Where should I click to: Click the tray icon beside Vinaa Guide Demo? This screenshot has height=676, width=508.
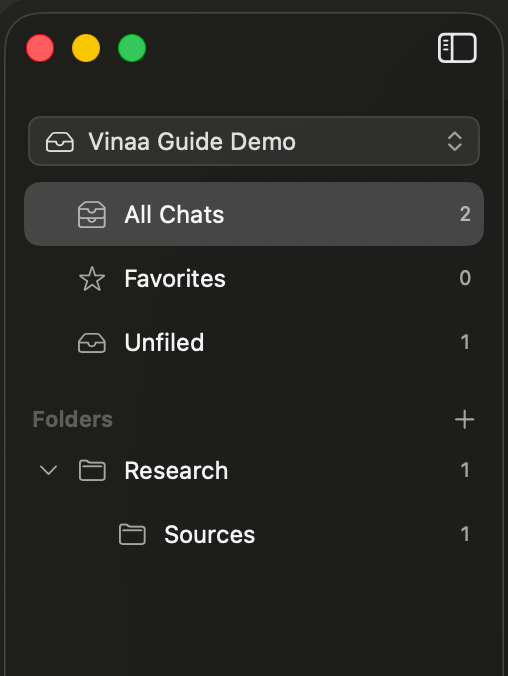coord(60,142)
